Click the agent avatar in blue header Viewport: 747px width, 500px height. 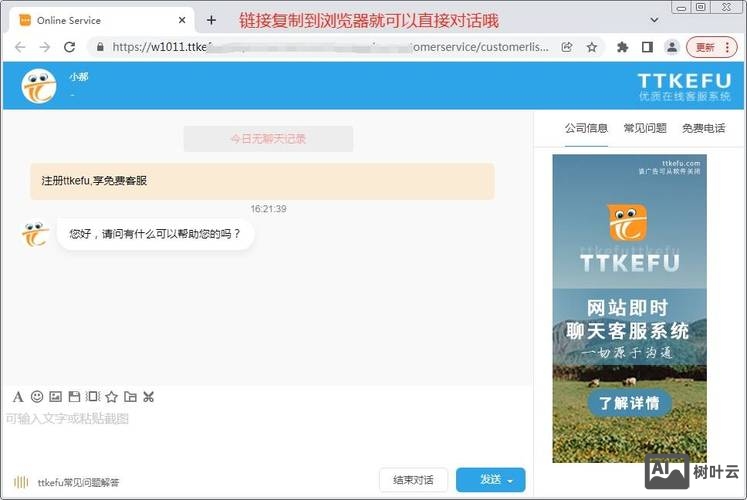pyautogui.click(x=39, y=86)
